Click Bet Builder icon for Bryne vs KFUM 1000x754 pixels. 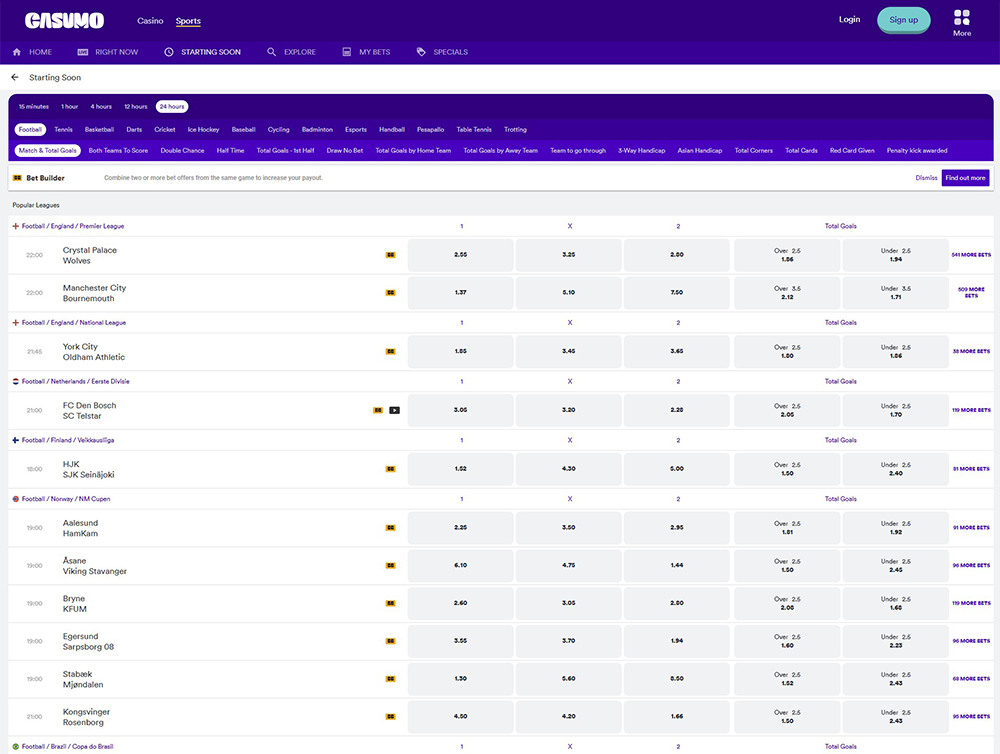coord(390,603)
